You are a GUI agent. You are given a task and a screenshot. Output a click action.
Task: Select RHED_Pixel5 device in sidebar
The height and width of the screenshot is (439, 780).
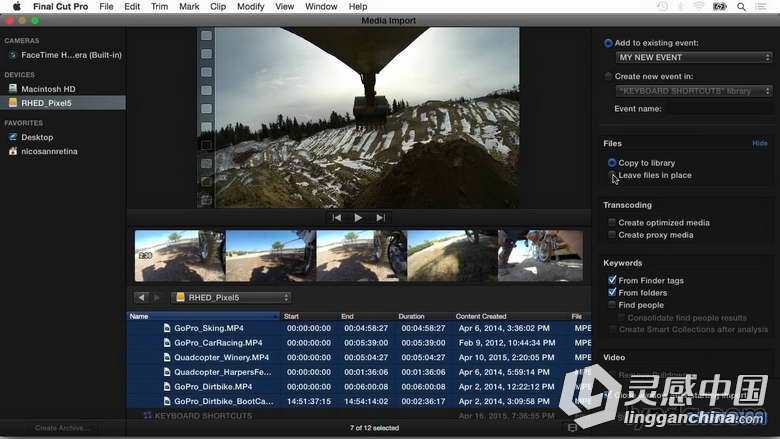point(63,103)
